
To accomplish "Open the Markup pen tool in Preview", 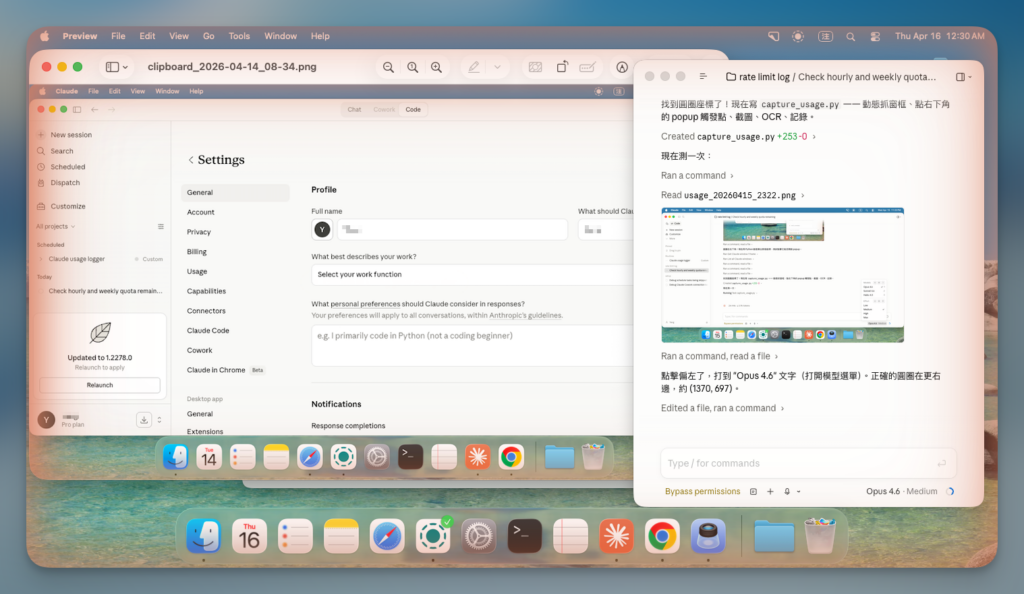I will click(473, 67).
